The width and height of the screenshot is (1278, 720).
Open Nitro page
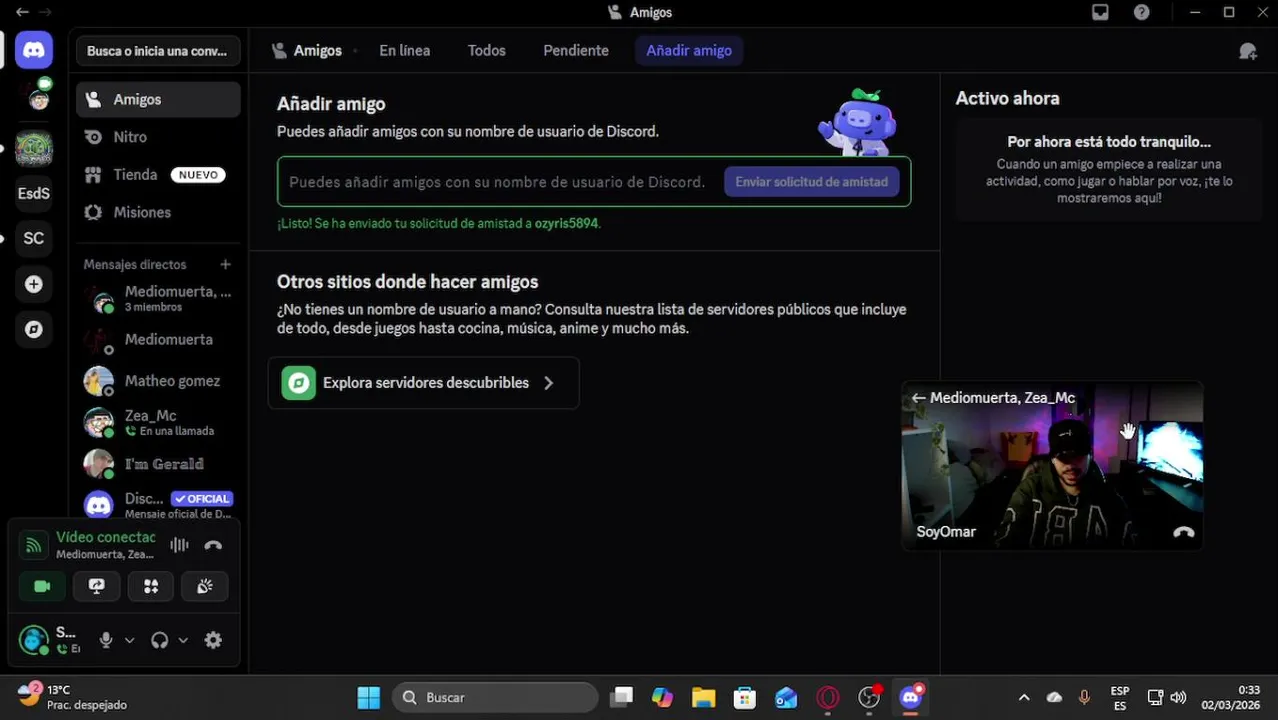158,137
